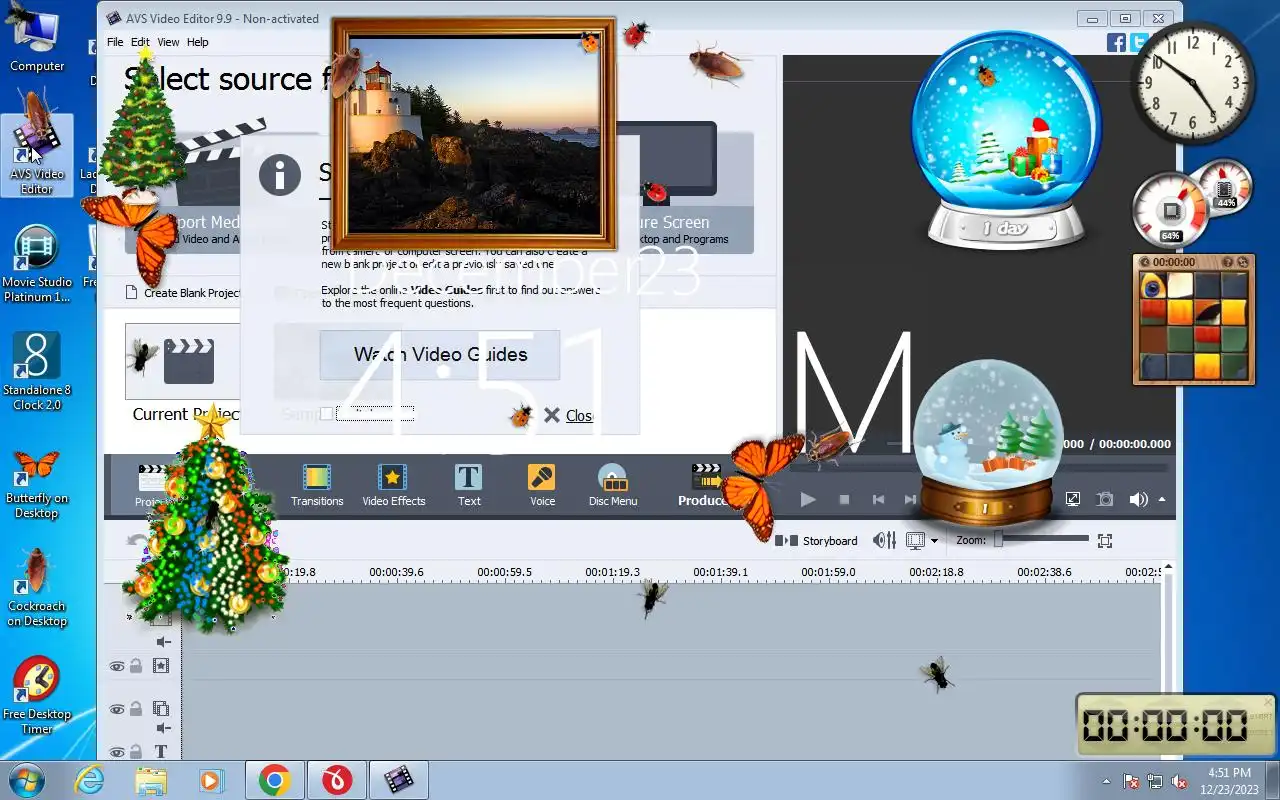Open Windows Explorer folder on taskbar
The width and height of the screenshot is (1280, 800).
pos(151,780)
